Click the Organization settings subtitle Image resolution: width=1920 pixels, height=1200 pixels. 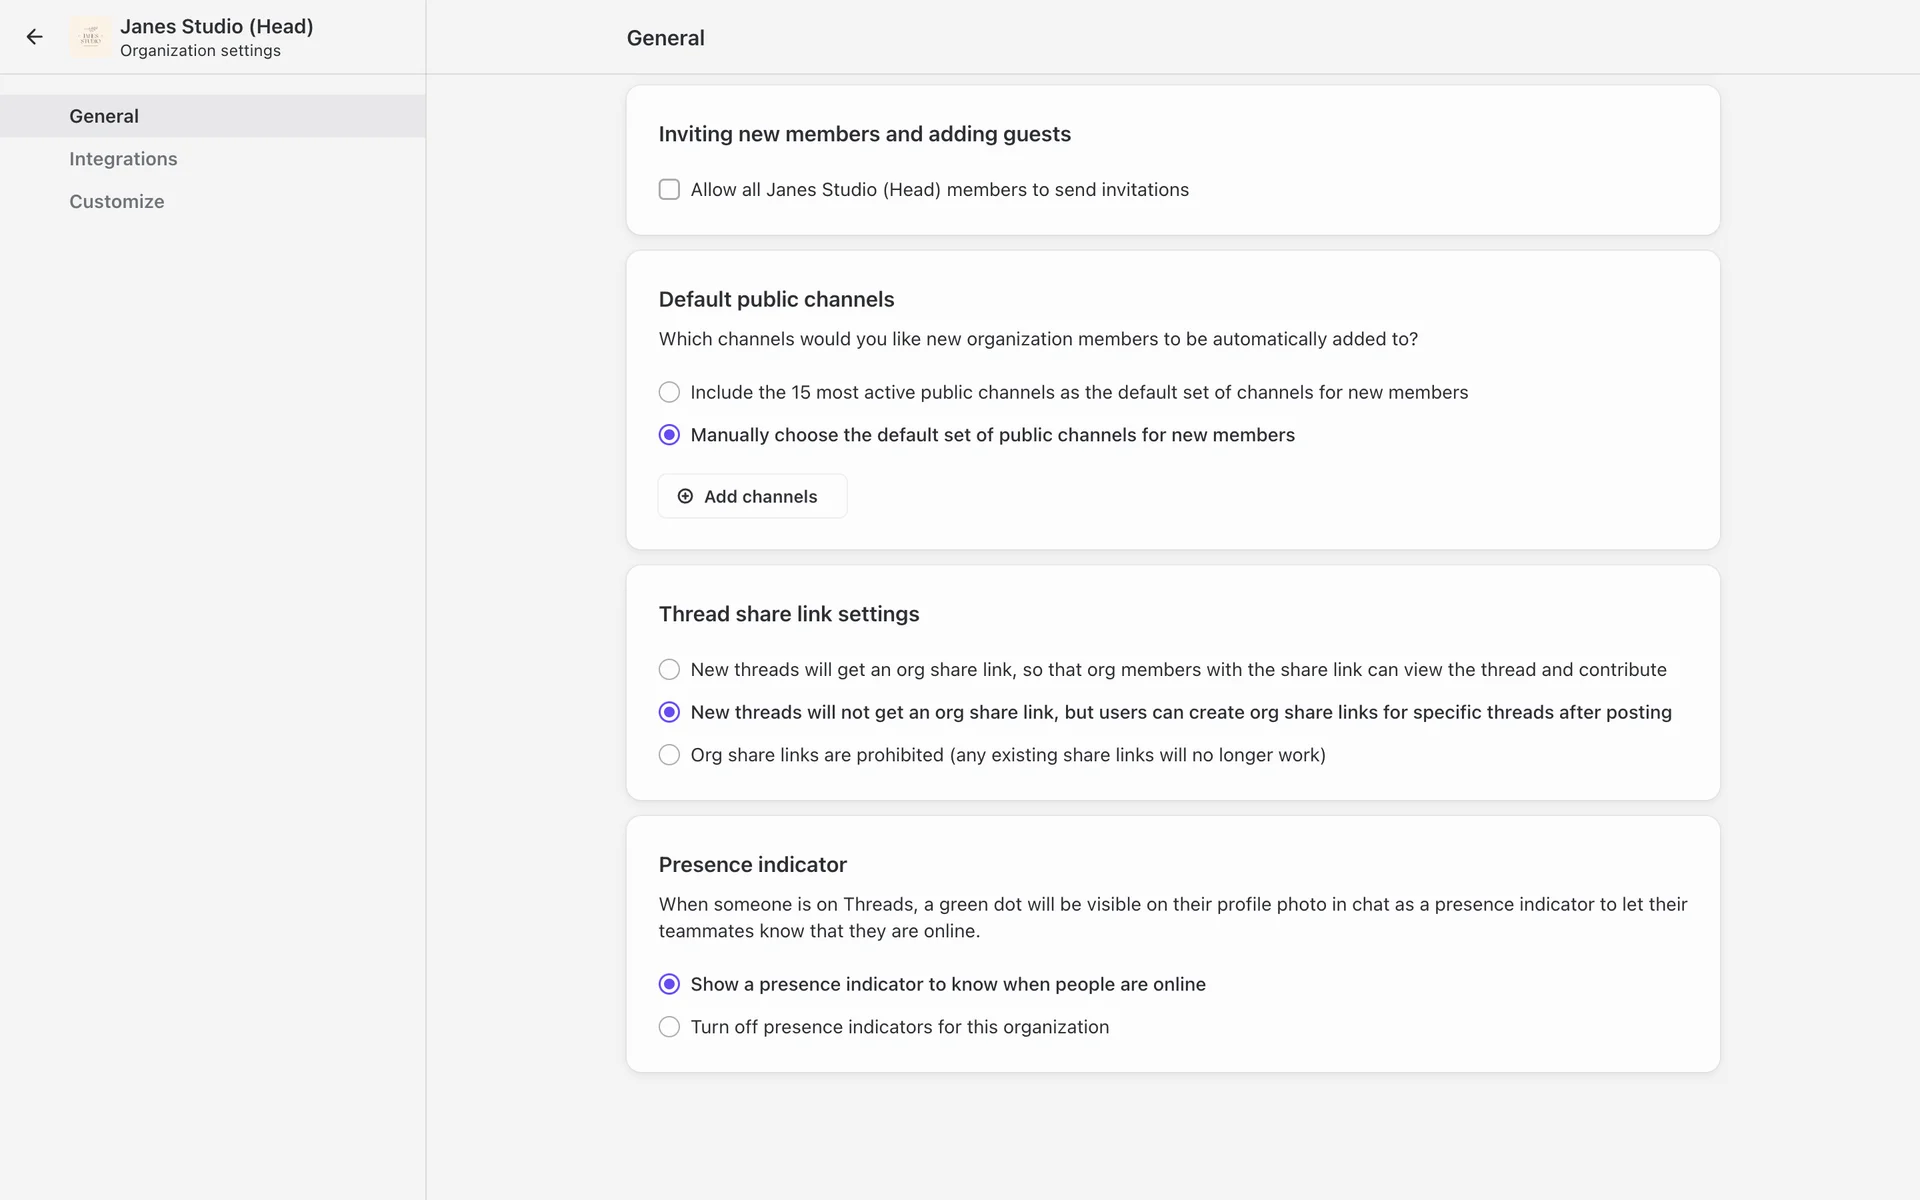point(200,51)
